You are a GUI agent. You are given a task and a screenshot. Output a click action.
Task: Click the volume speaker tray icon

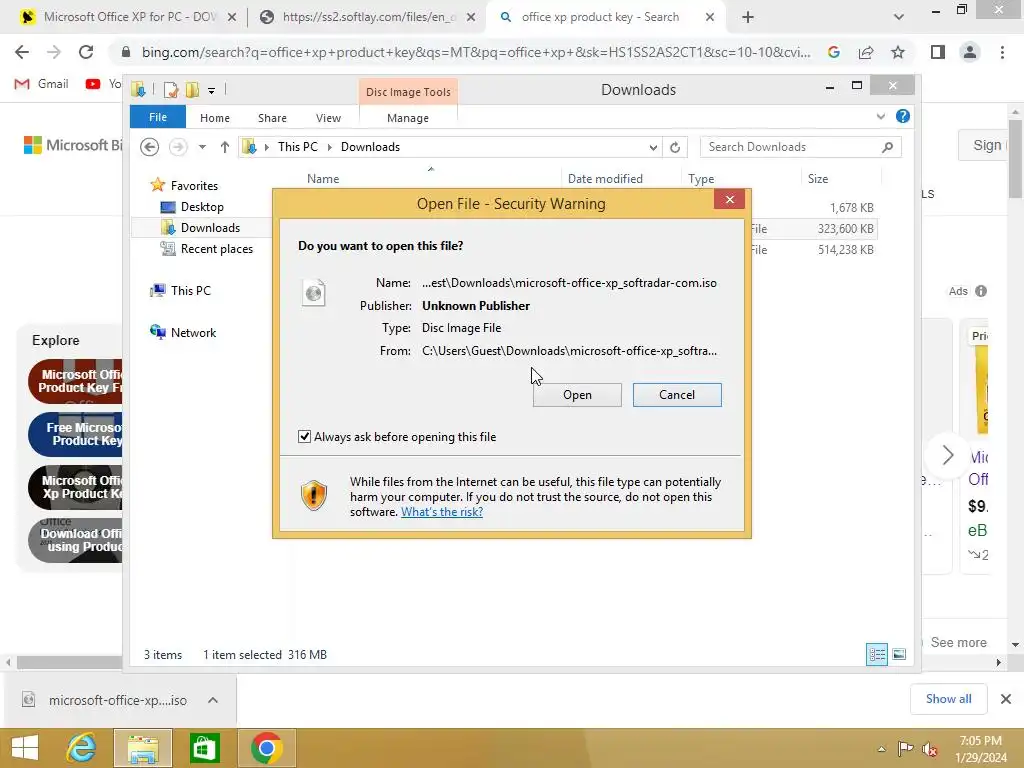[x=930, y=749]
